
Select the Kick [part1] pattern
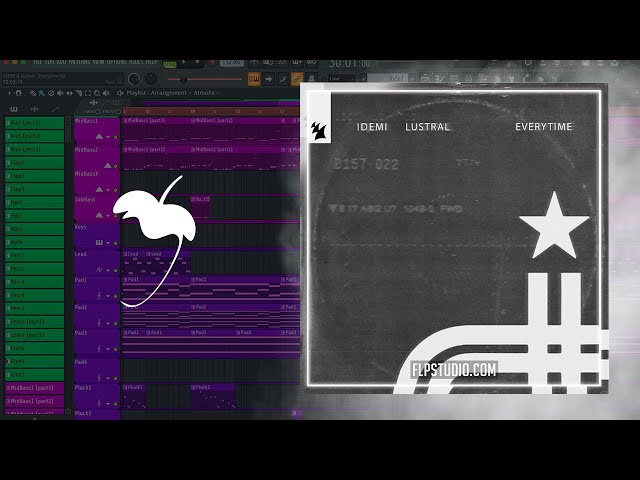(x=34, y=123)
